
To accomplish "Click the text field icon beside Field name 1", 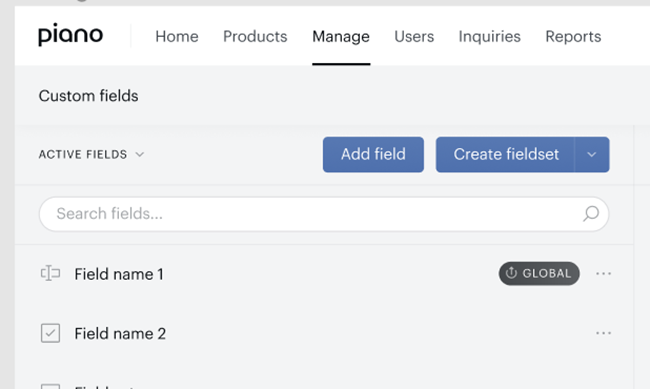I will [x=50, y=274].
